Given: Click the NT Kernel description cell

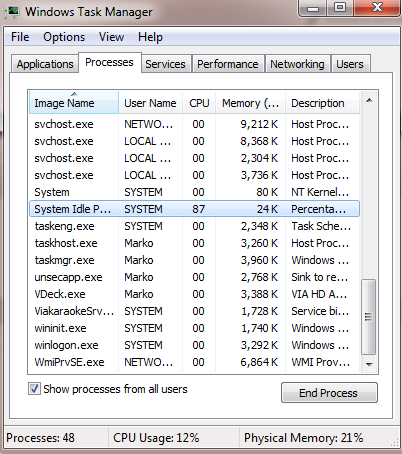Looking at the screenshot, I should coord(320,192).
